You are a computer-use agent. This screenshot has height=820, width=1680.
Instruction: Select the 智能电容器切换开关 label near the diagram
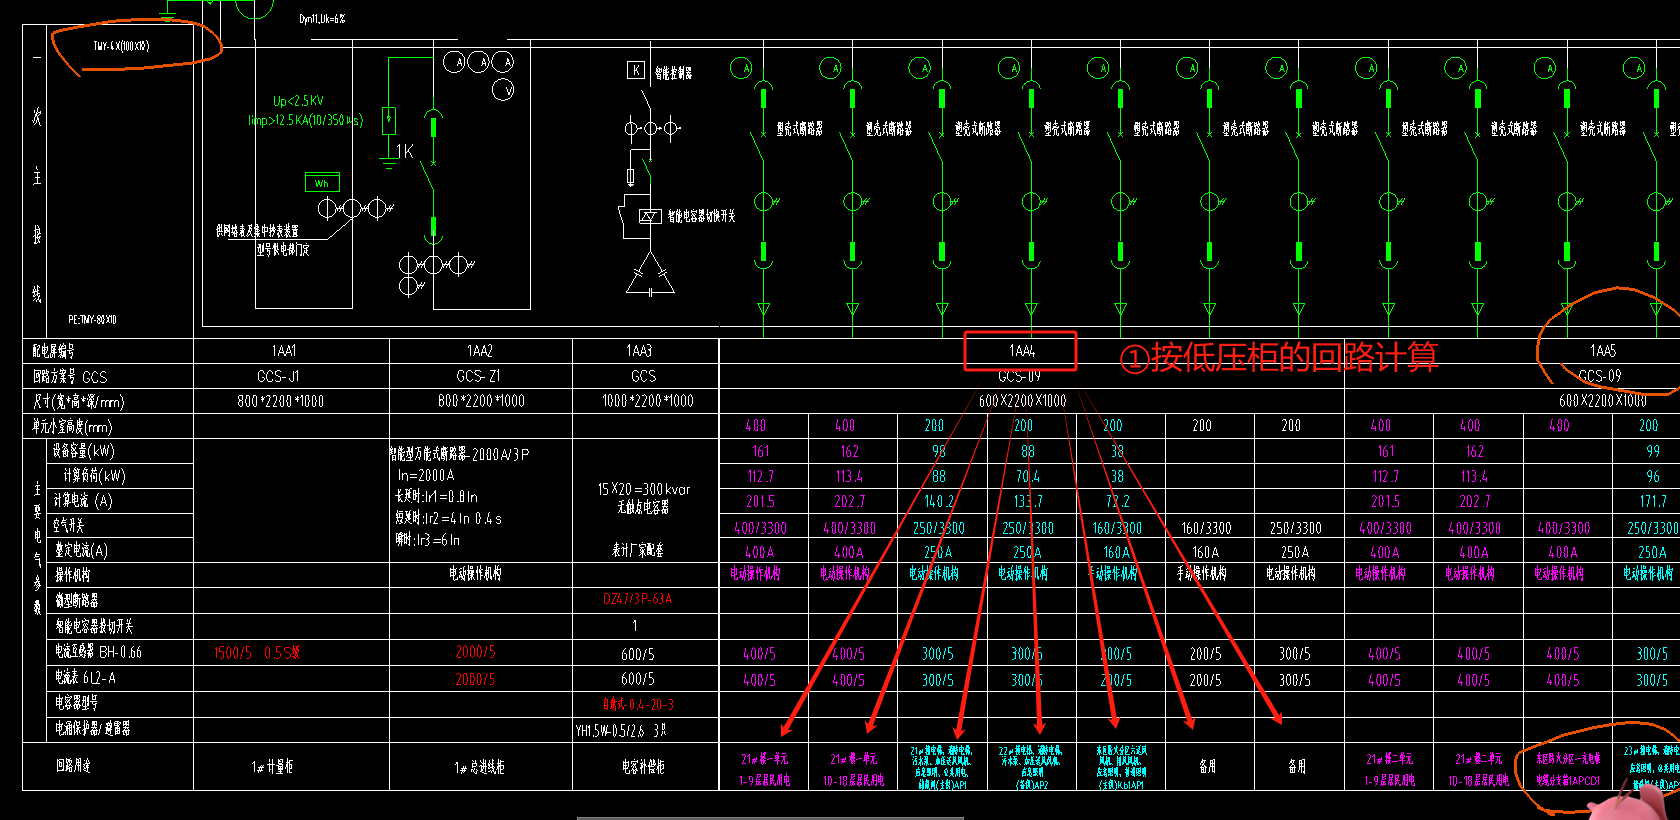pos(701,216)
